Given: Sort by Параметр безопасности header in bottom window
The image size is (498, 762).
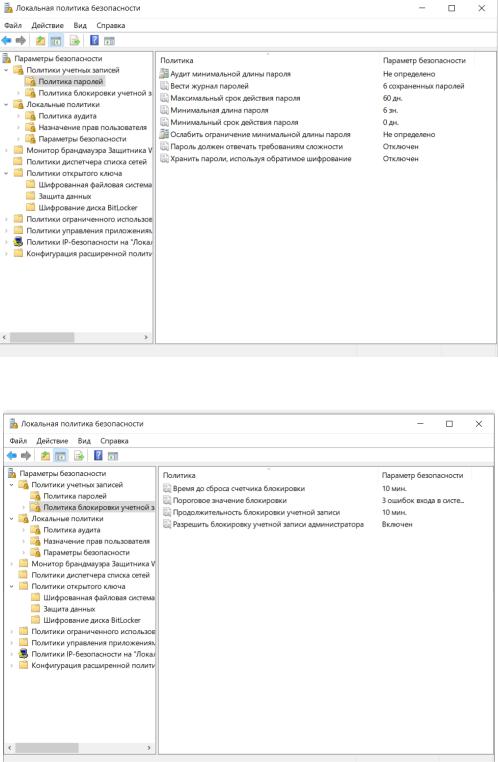Looking at the screenshot, I should 422,475.
